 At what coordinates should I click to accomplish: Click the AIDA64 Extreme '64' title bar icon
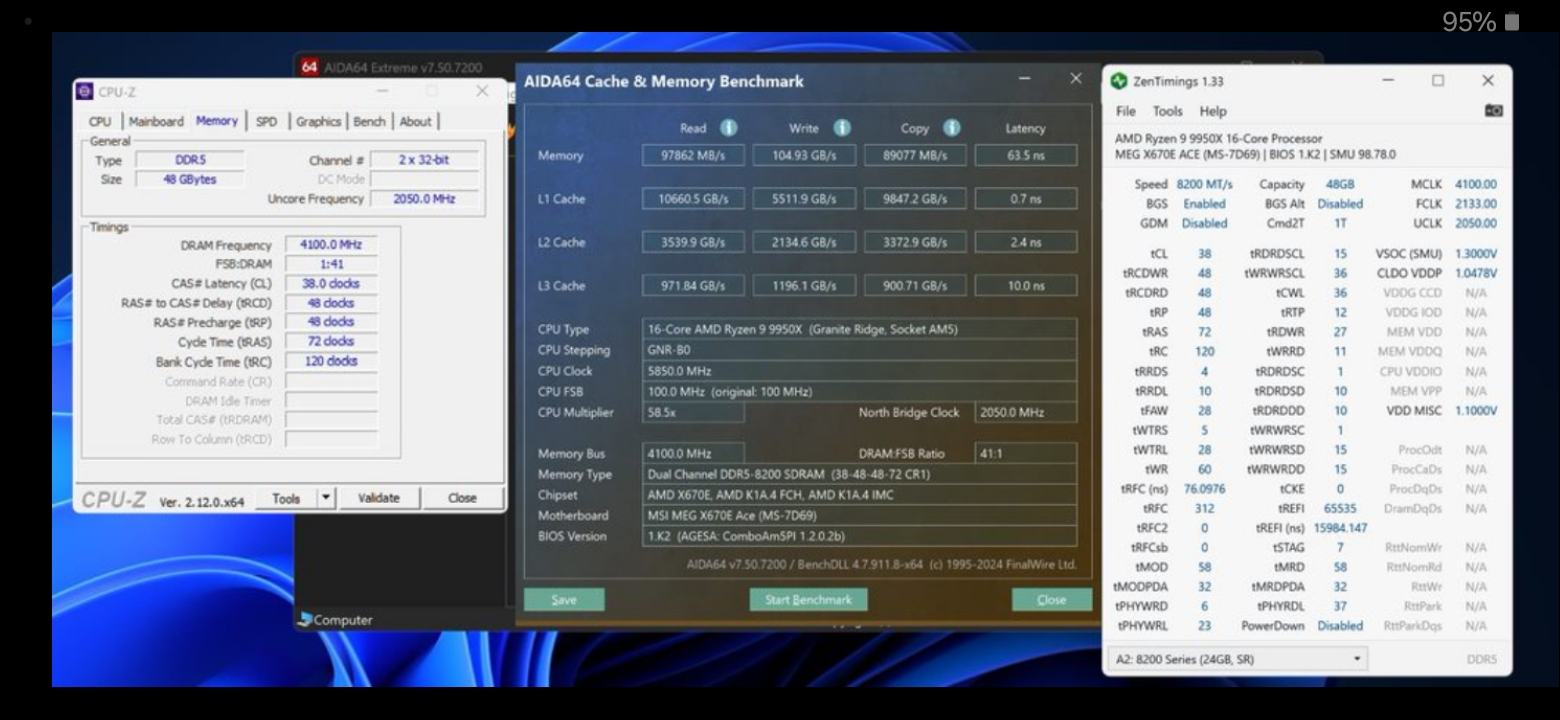[308, 67]
